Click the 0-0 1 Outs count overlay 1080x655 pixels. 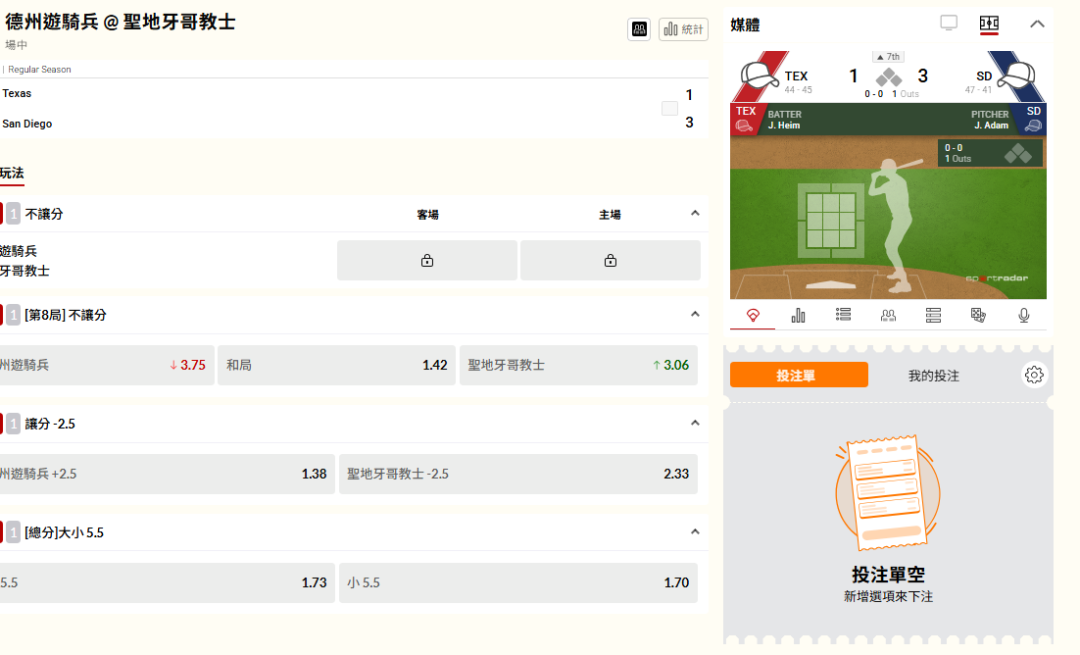tap(989, 153)
